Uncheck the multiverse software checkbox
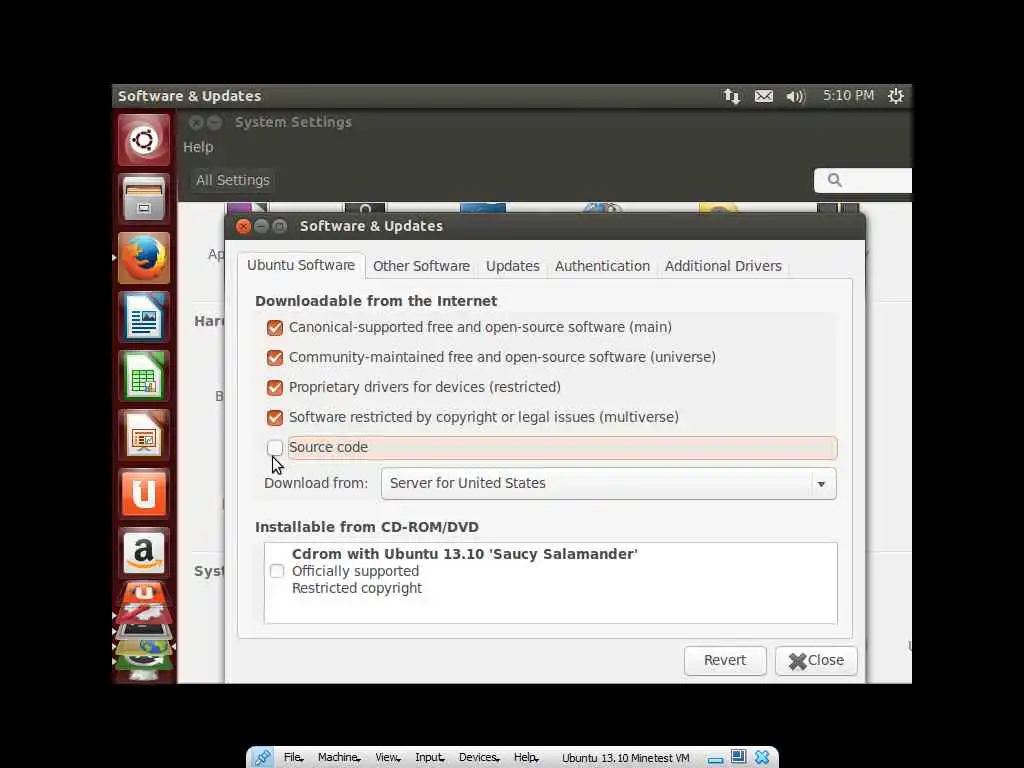This screenshot has height=768, width=1024. 275,417
